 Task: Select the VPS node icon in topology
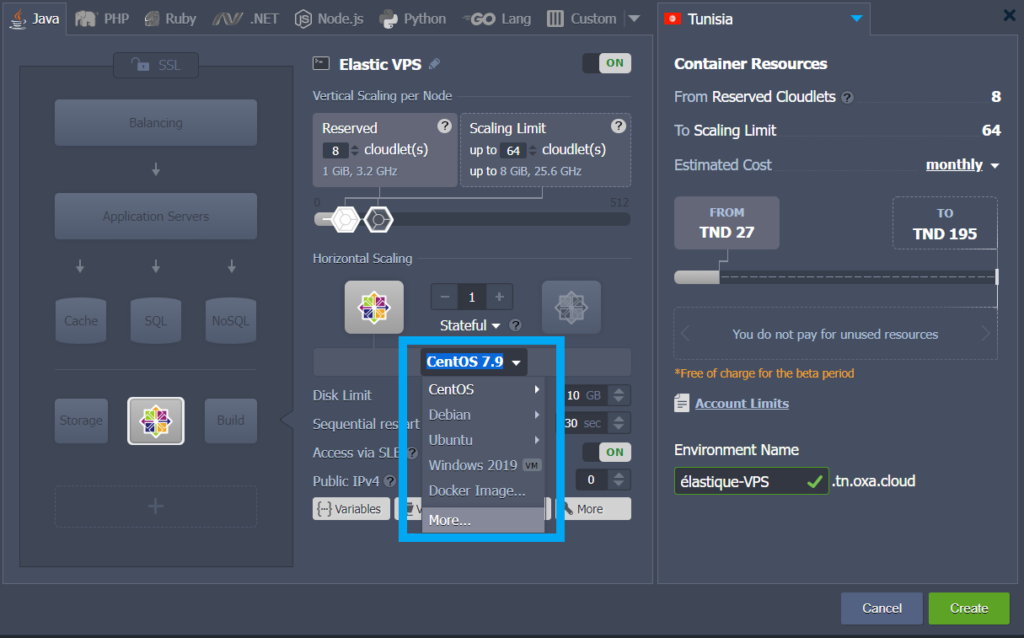click(155, 420)
